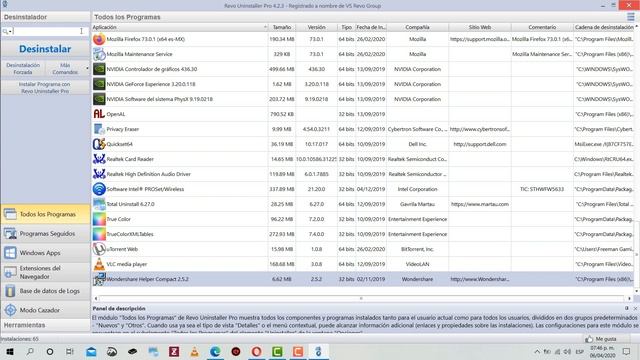Click the VLC media player cone icon
The width and height of the screenshot is (640, 360).
tap(99, 264)
